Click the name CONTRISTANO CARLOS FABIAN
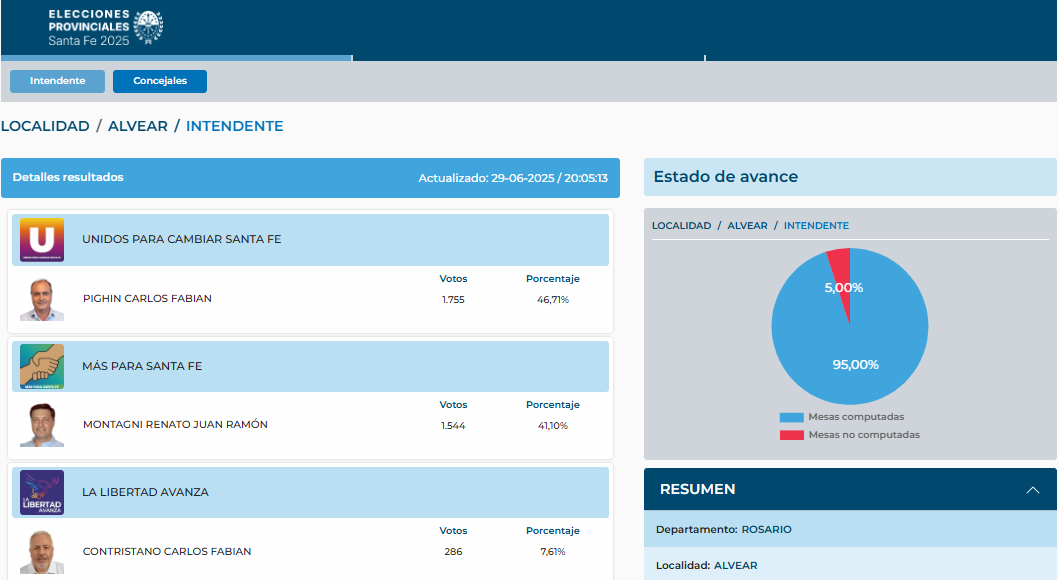1059x580 pixels. [167, 552]
